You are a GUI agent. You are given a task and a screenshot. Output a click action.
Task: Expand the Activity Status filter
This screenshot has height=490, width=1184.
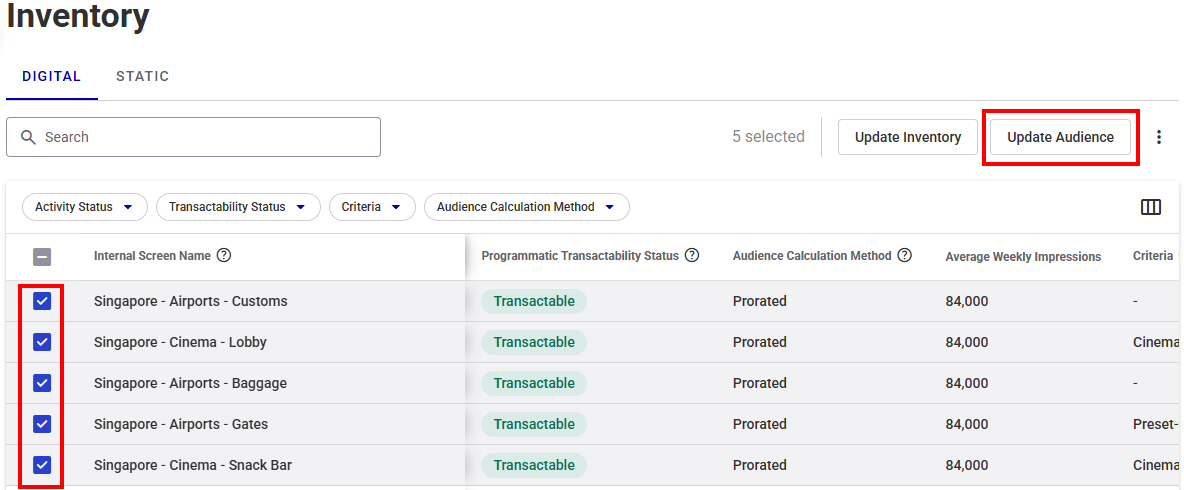pyautogui.click(x=84, y=207)
